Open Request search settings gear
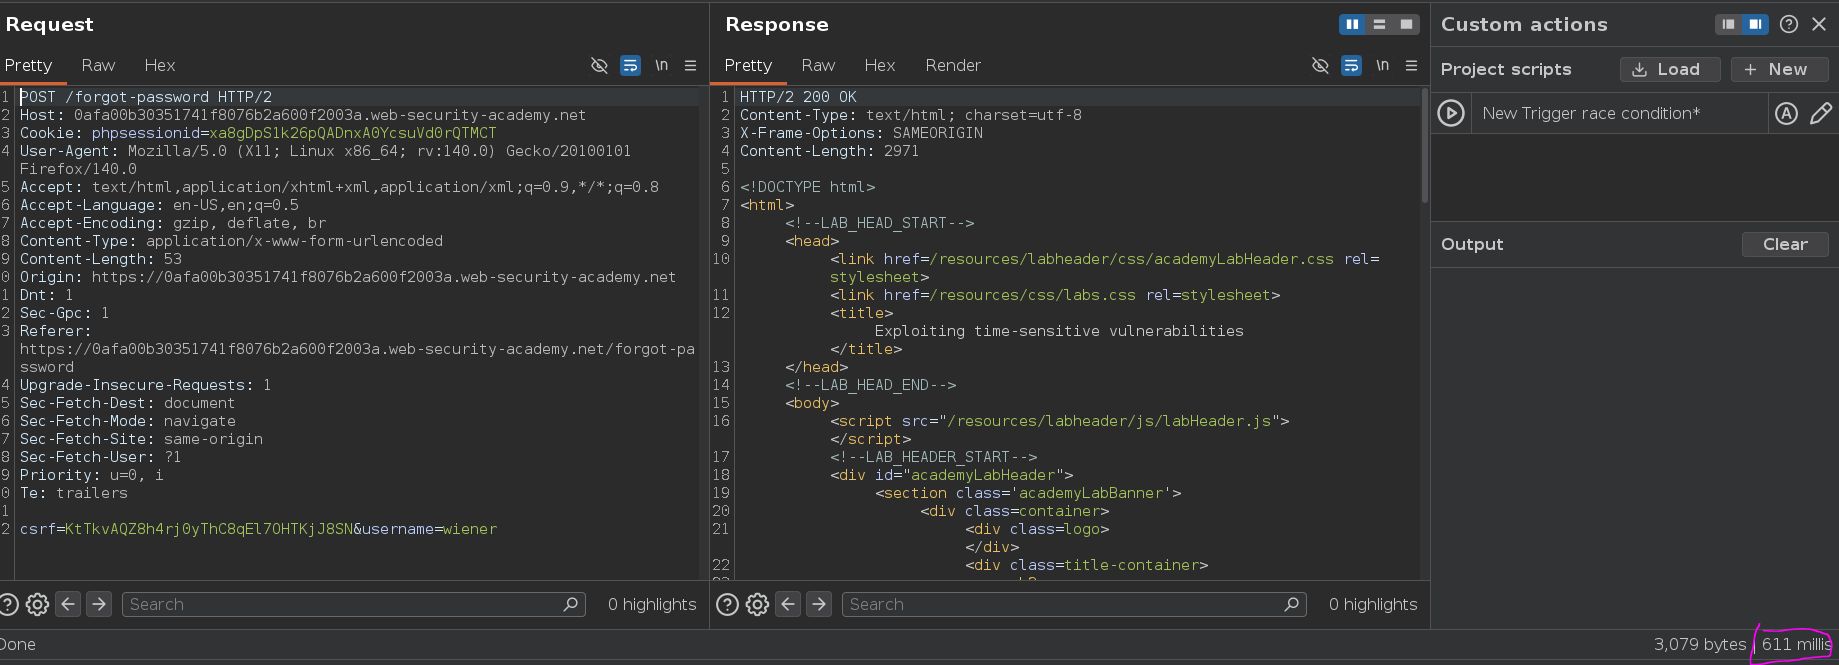This screenshot has width=1839, height=665. [x=37, y=604]
